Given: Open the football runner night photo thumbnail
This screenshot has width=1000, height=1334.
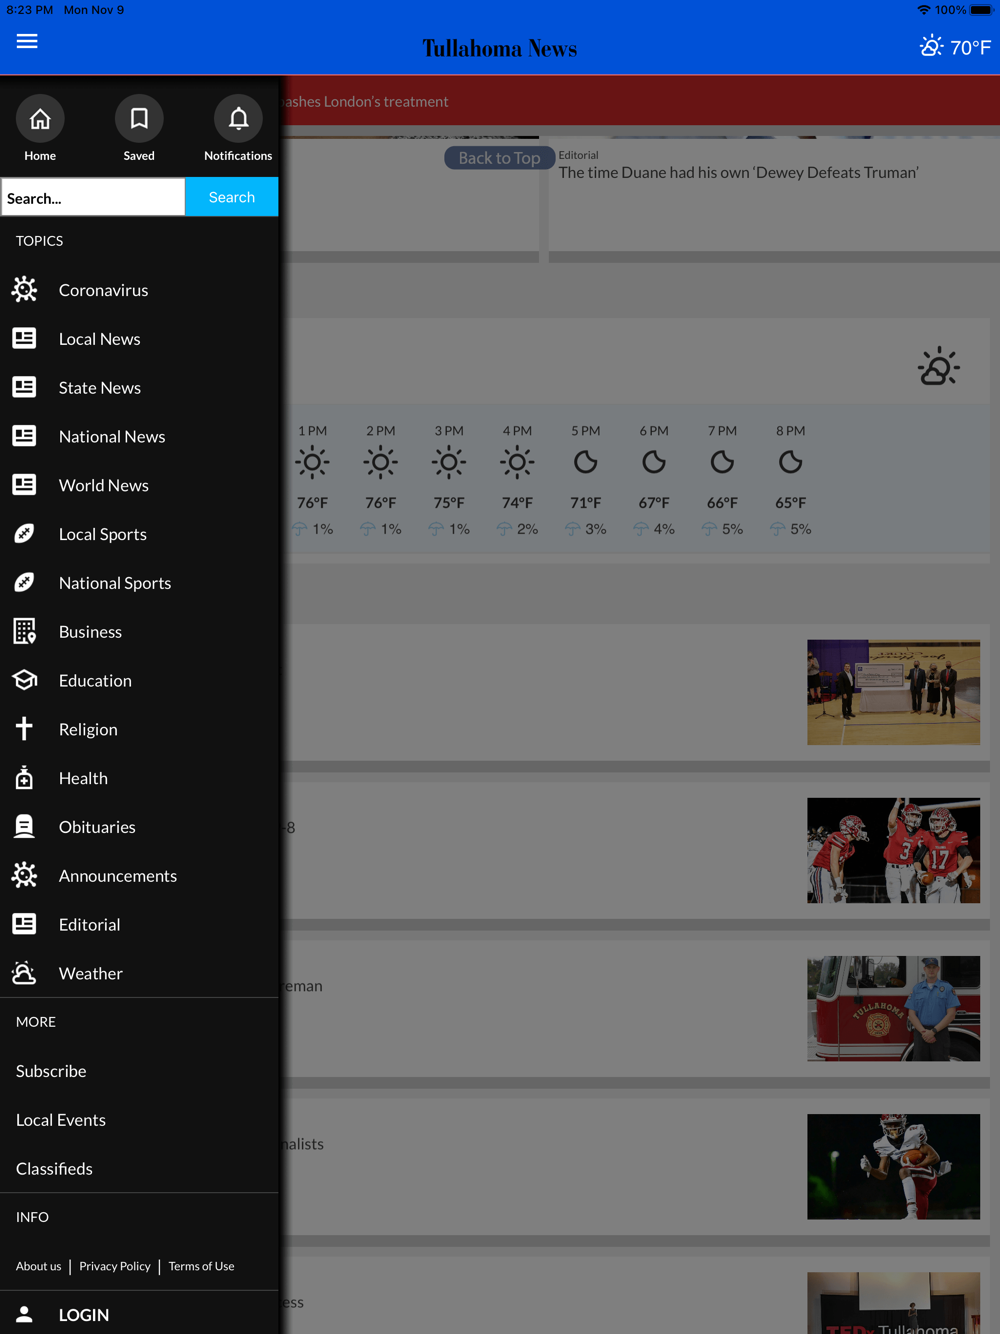Looking at the screenshot, I should point(893,1166).
